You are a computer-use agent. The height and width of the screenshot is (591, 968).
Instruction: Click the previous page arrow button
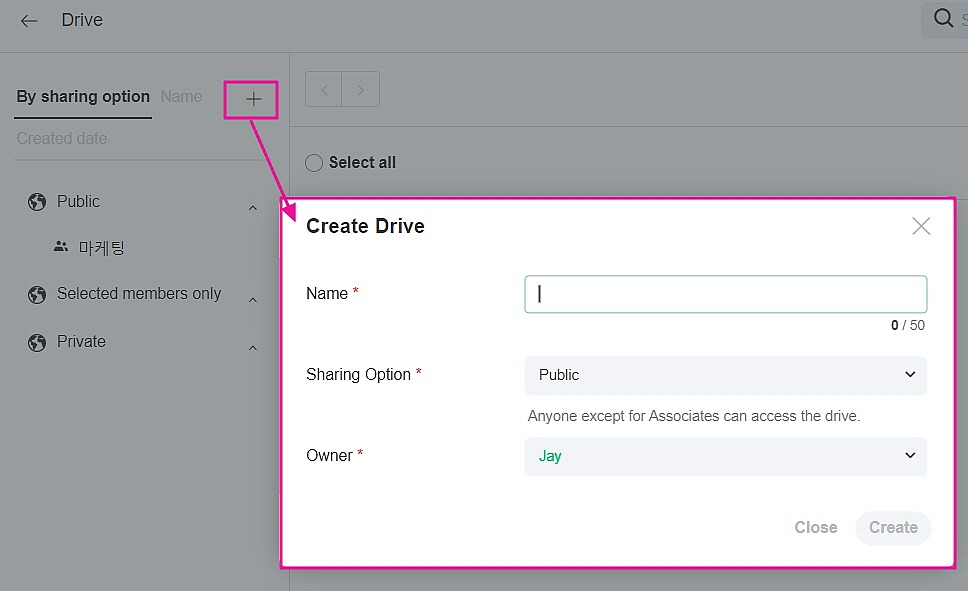click(x=324, y=90)
